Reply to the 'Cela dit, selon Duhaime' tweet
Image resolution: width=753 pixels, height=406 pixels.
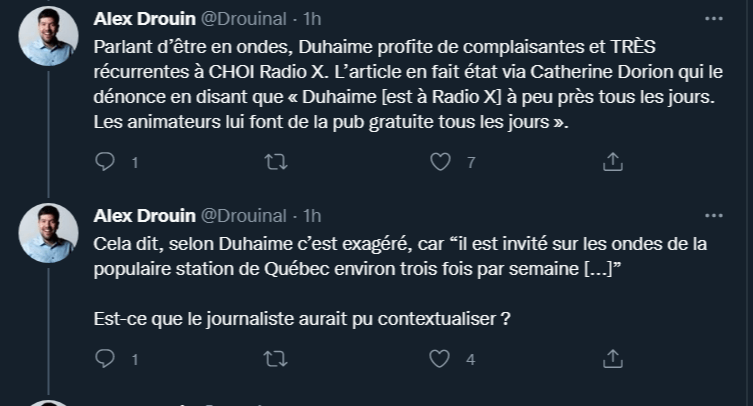click(105, 358)
